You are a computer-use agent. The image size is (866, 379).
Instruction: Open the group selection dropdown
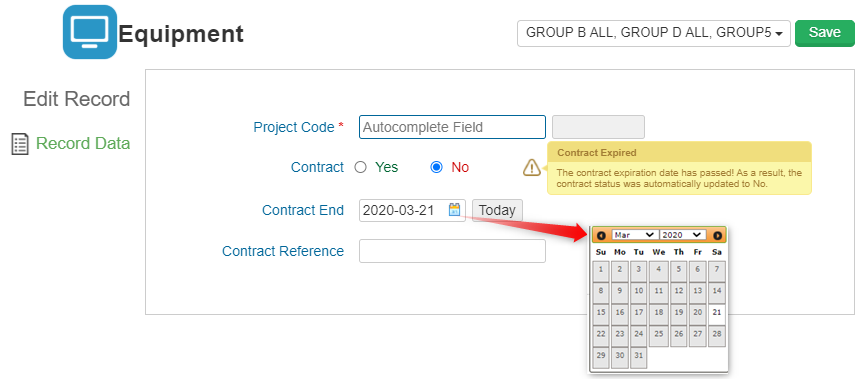click(654, 33)
